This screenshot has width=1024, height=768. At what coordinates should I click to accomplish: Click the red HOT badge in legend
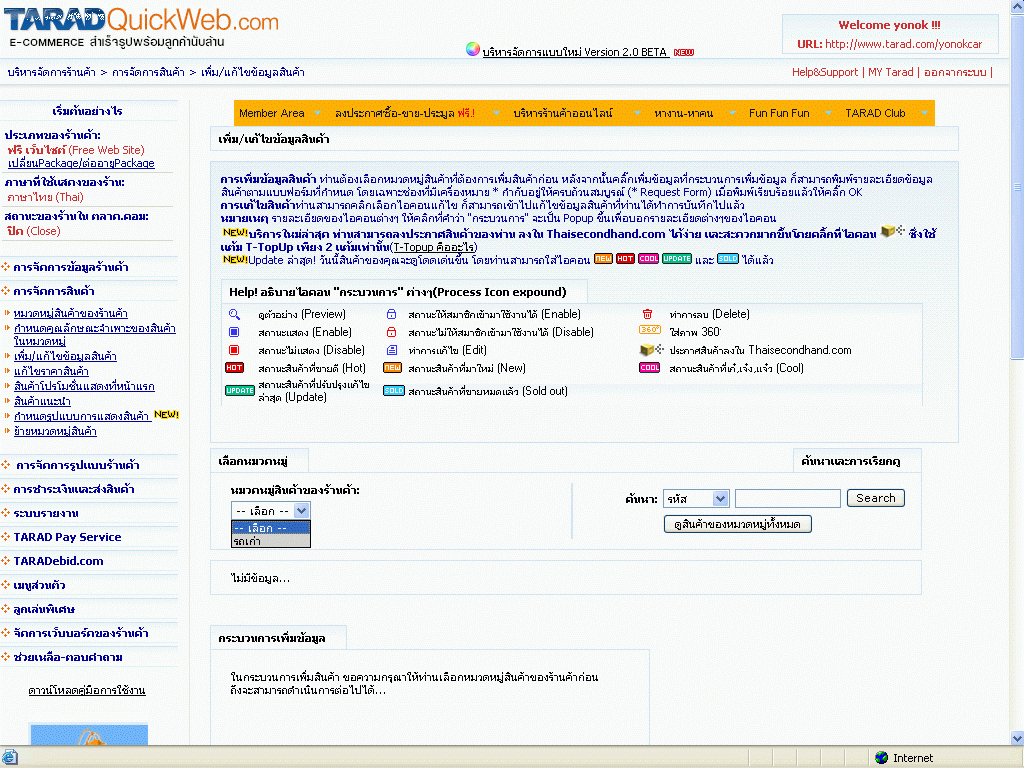click(234, 368)
